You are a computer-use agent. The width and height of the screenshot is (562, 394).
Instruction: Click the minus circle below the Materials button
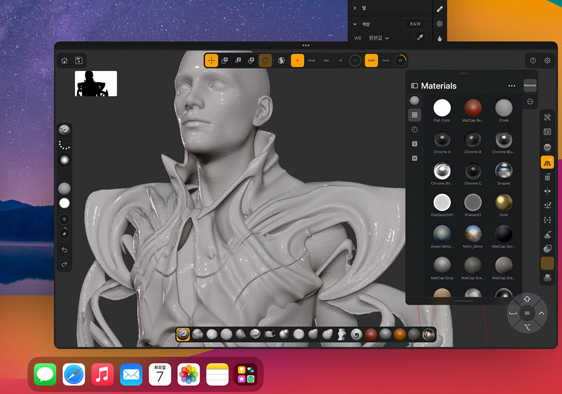pyautogui.click(x=530, y=102)
